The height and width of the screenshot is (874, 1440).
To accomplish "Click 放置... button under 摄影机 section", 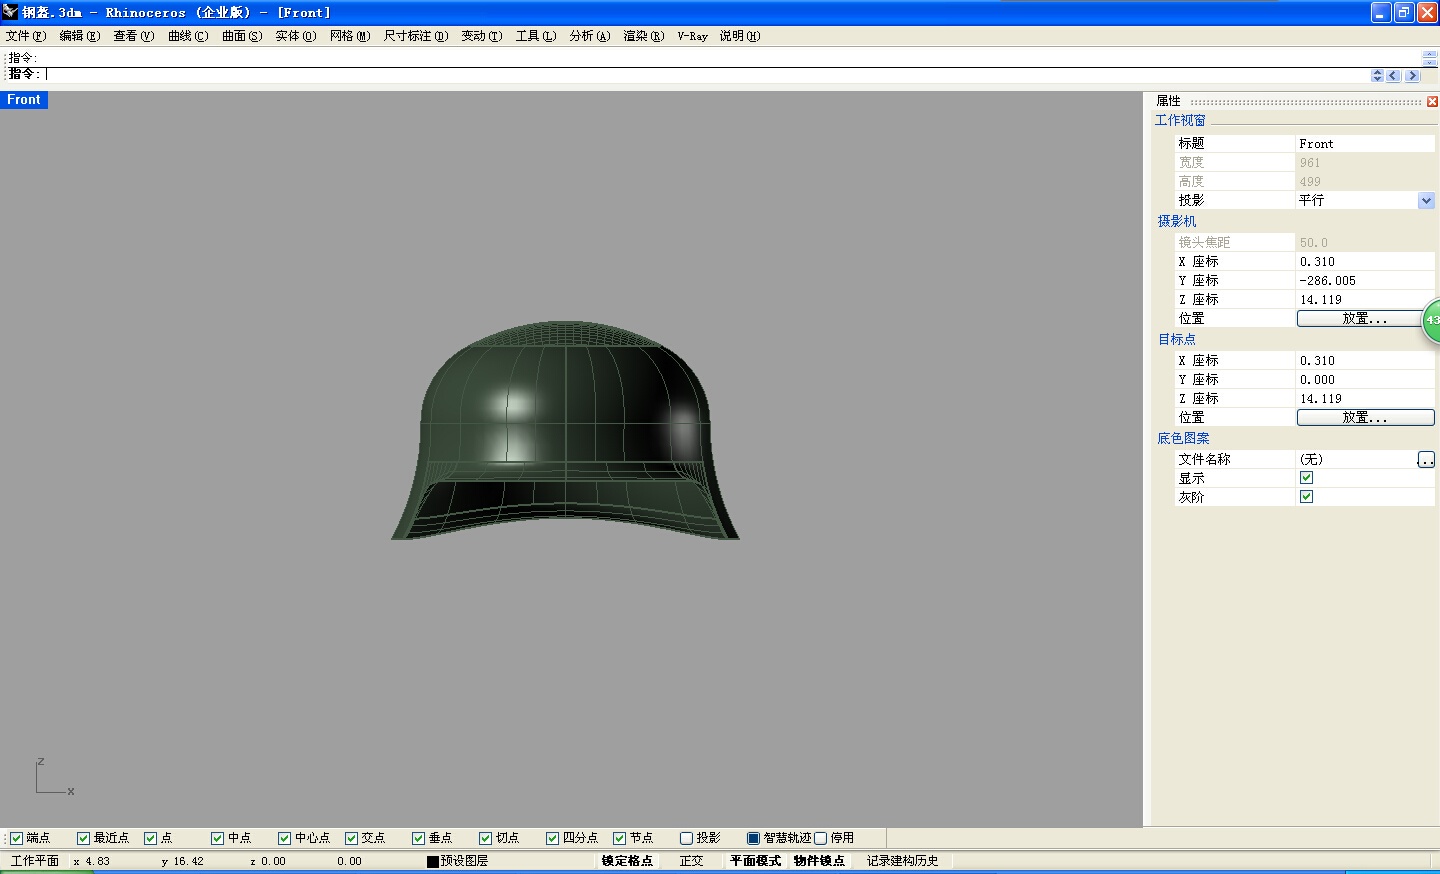I will 1365,319.
